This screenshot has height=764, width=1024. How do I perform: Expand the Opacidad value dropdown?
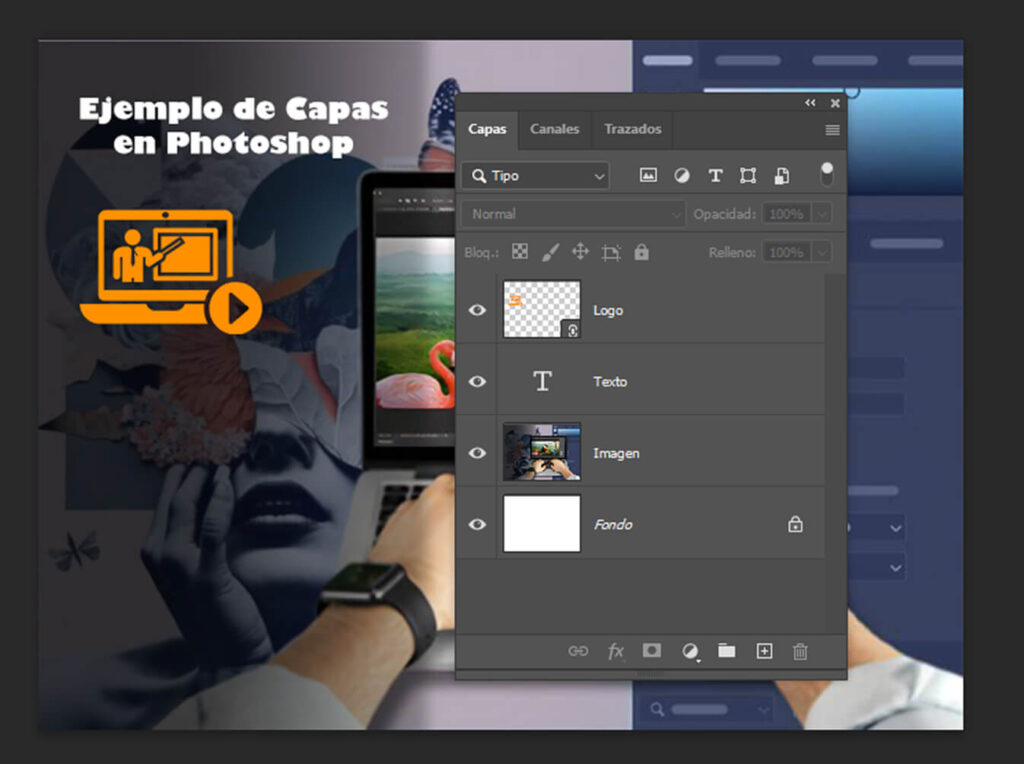coord(822,213)
